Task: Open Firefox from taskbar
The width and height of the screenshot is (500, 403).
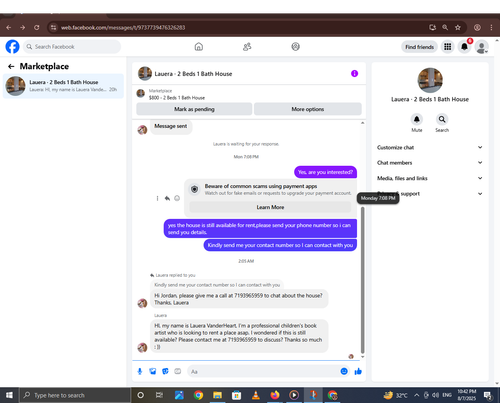Action: click(275, 395)
